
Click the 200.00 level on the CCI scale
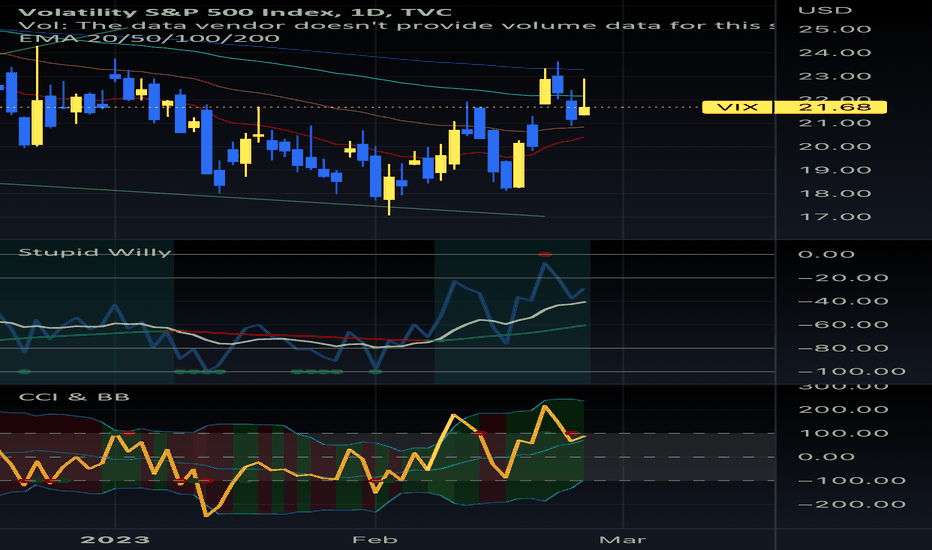point(843,409)
